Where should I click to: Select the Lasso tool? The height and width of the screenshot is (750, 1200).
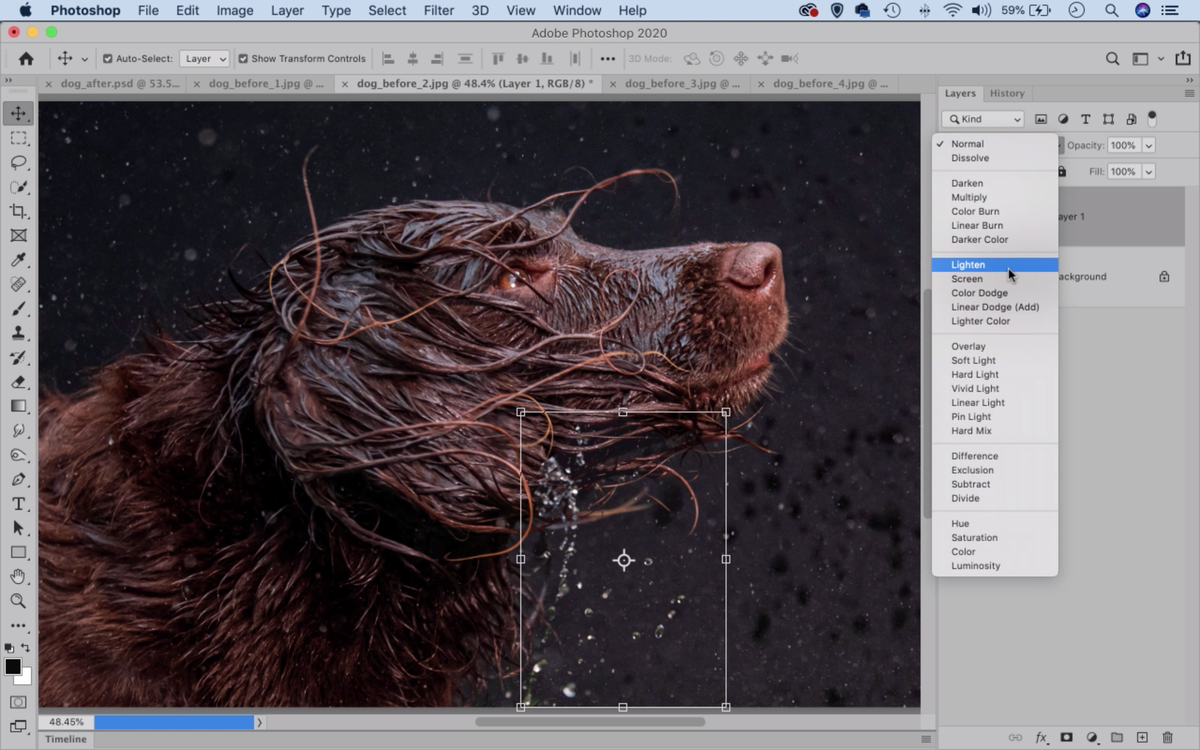[x=18, y=163]
